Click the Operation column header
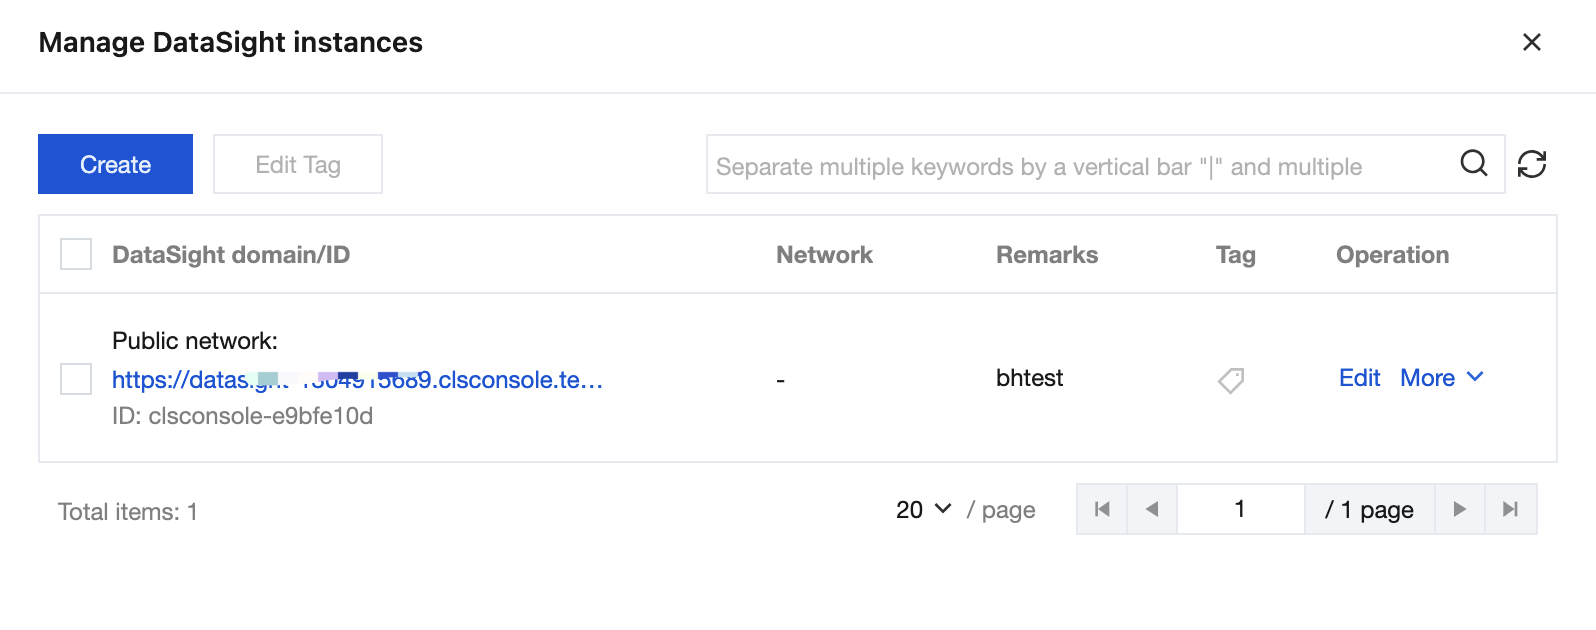The width and height of the screenshot is (1596, 630). coord(1392,255)
